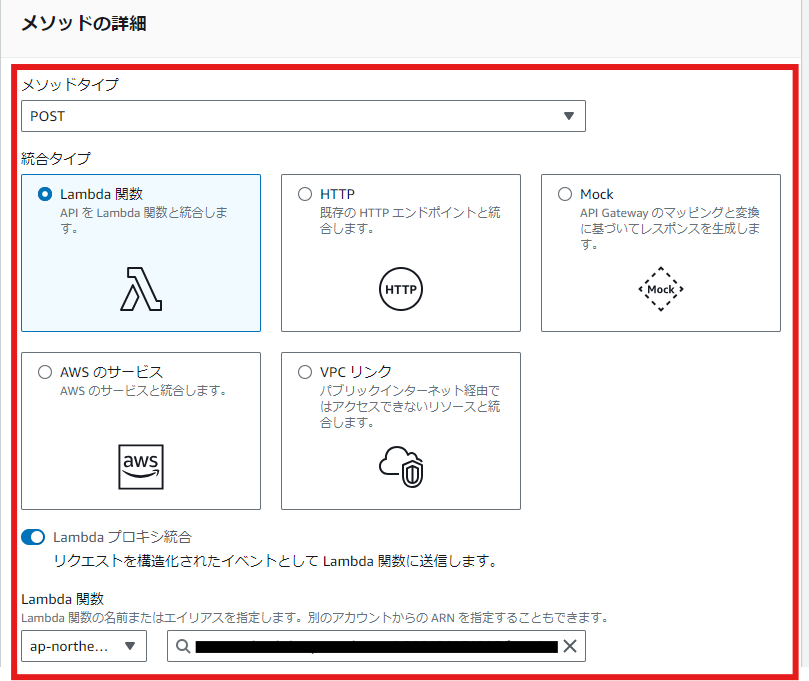The image size is (809, 681).
Task: Click the VPC link cloud shield icon
Action: pyautogui.click(x=401, y=467)
